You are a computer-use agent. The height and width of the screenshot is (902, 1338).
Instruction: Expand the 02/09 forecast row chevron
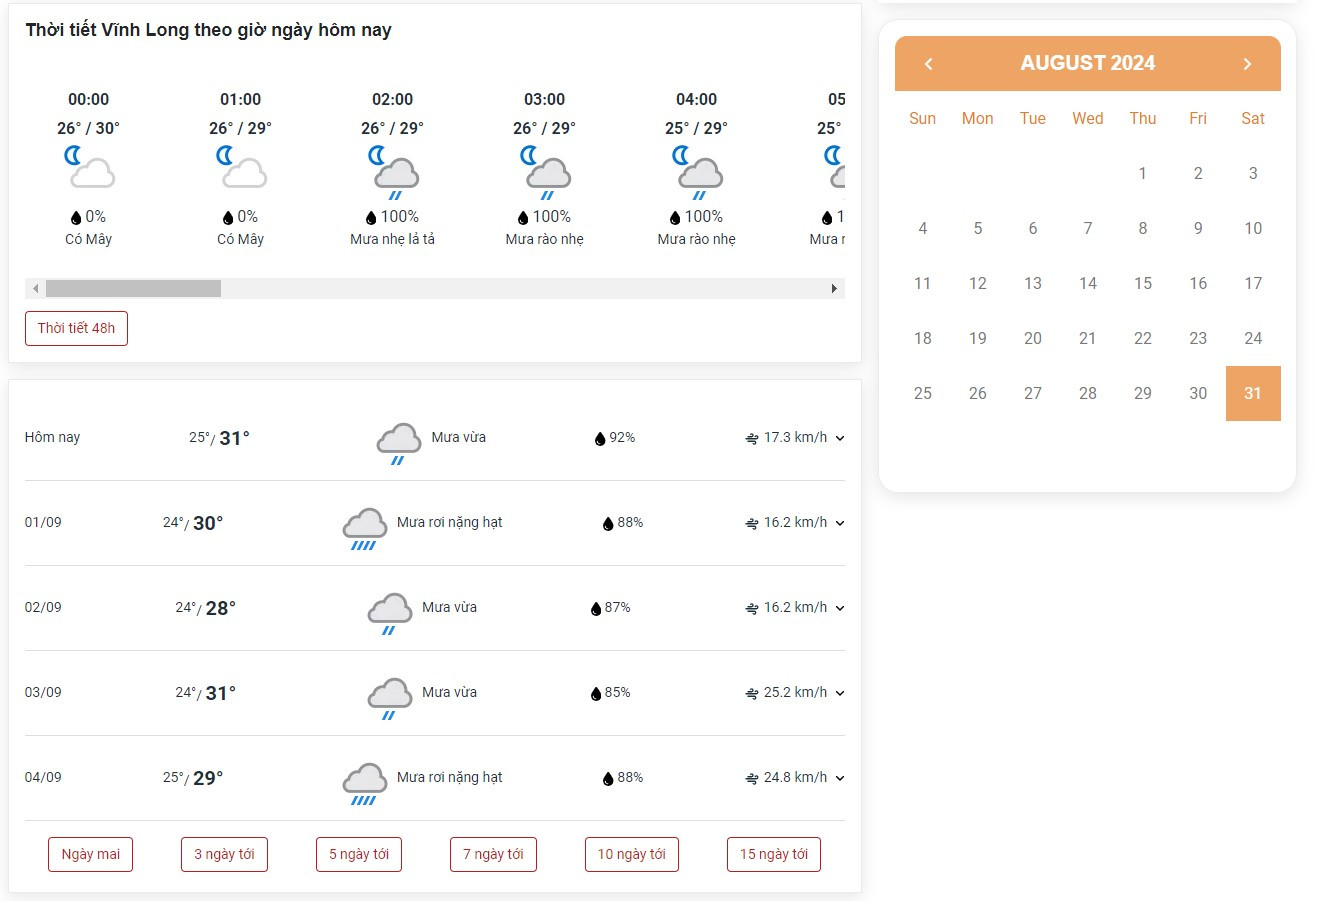840,609
